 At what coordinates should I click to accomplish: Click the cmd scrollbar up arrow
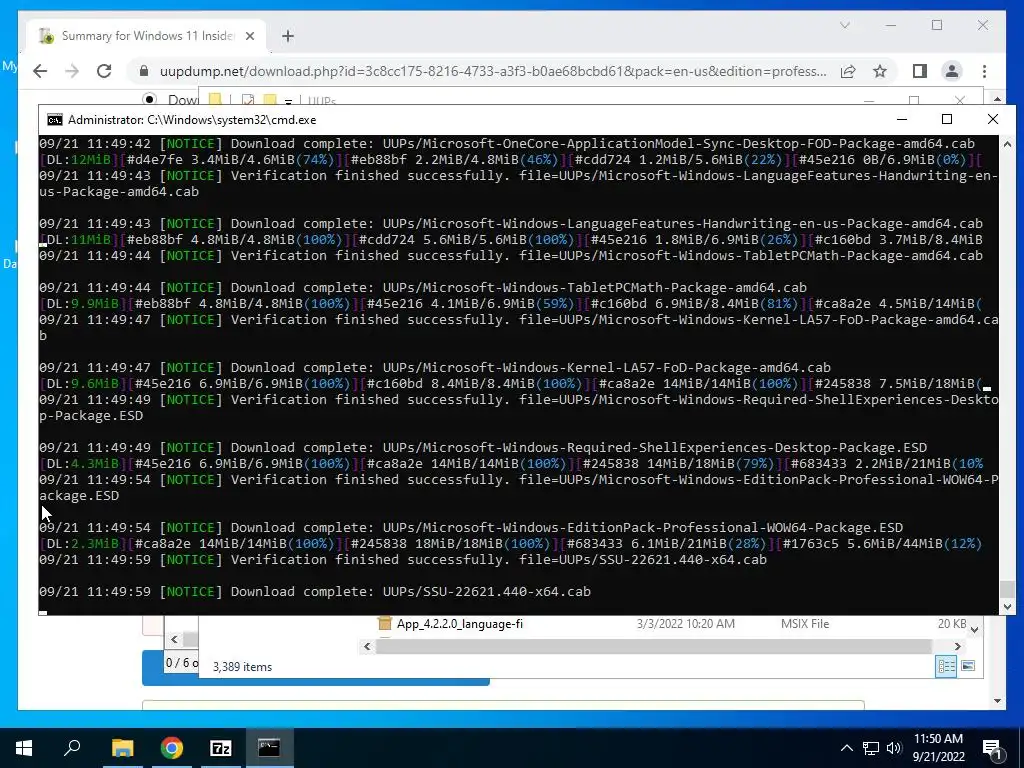[x=1007, y=144]
